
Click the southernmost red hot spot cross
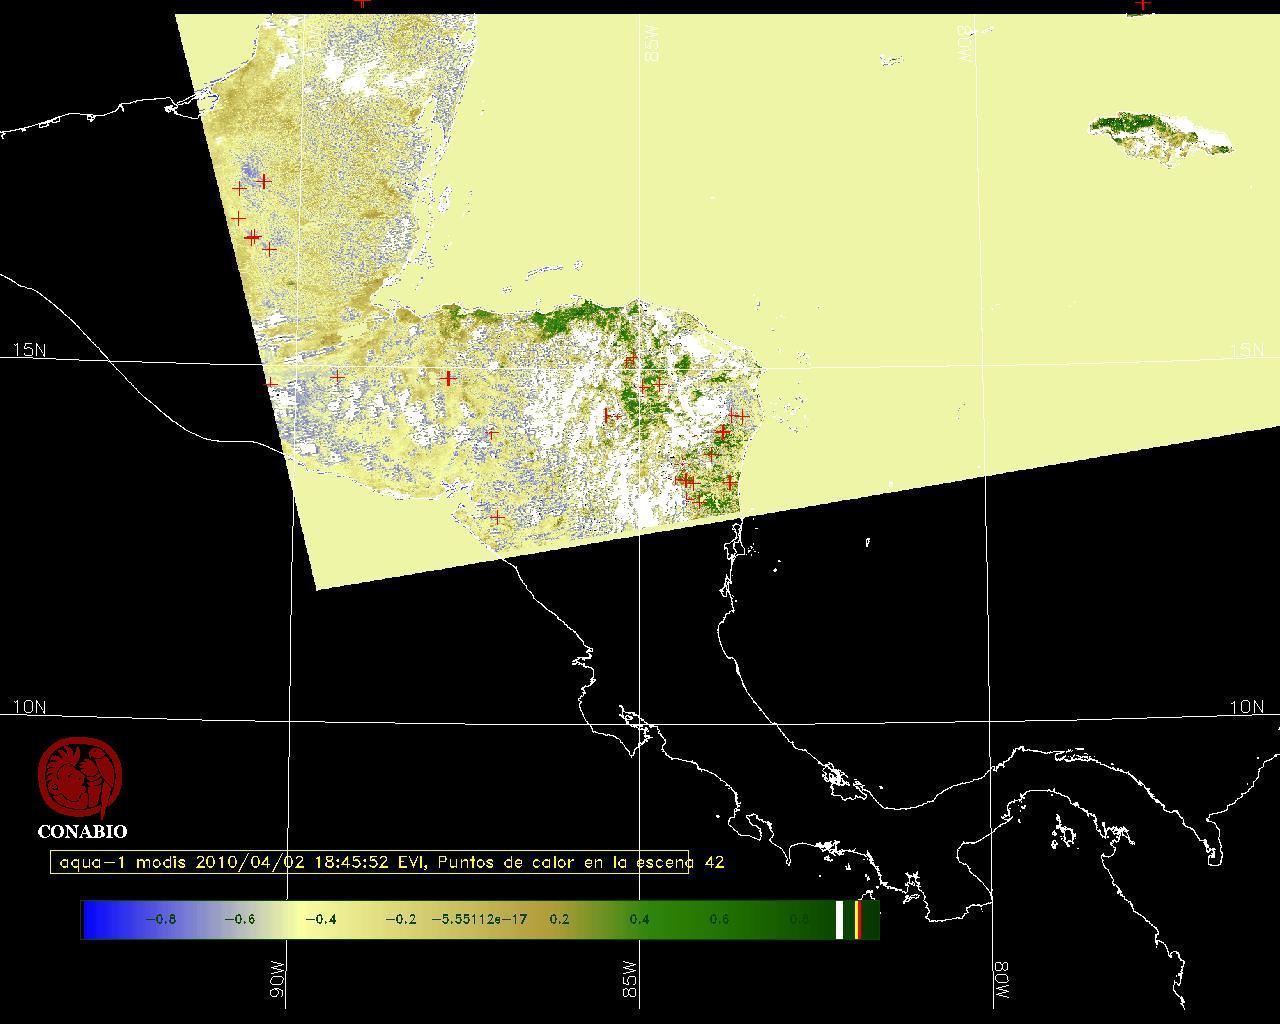coord(497,517)
